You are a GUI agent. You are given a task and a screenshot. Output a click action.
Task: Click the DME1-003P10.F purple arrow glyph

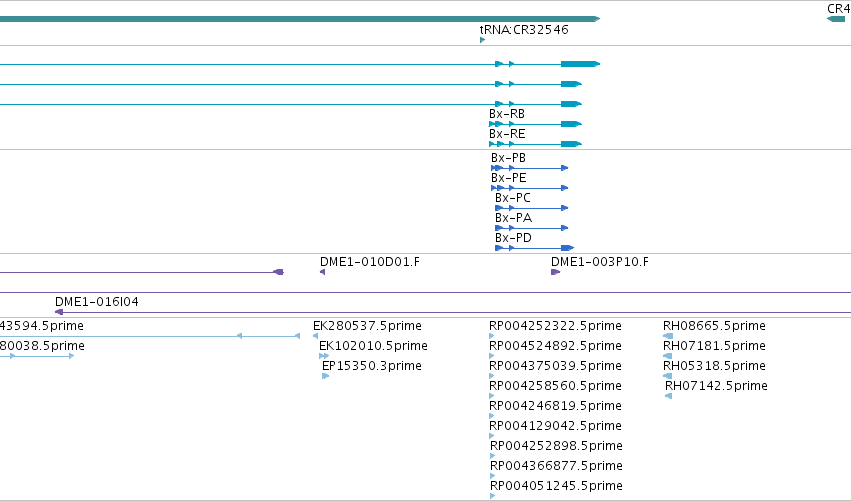pos(555,272)
